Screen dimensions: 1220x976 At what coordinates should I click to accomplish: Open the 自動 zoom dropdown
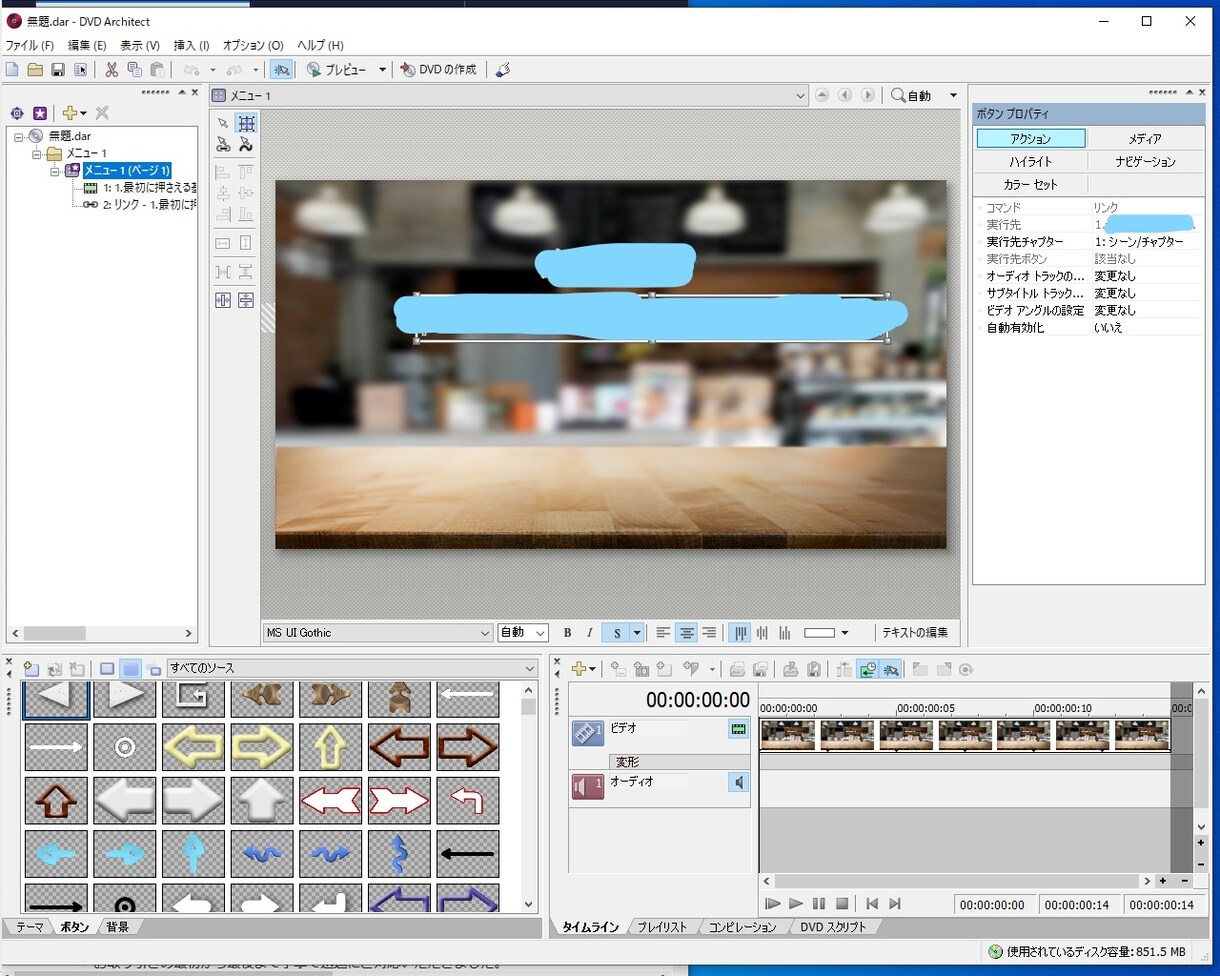(953, 96)
